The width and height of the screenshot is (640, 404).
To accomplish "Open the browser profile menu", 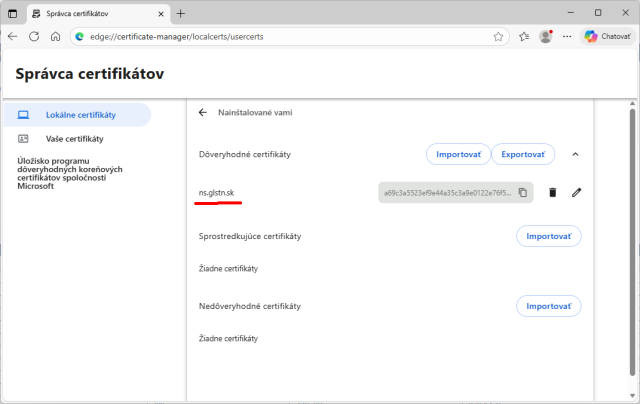I will click(546, 36).
